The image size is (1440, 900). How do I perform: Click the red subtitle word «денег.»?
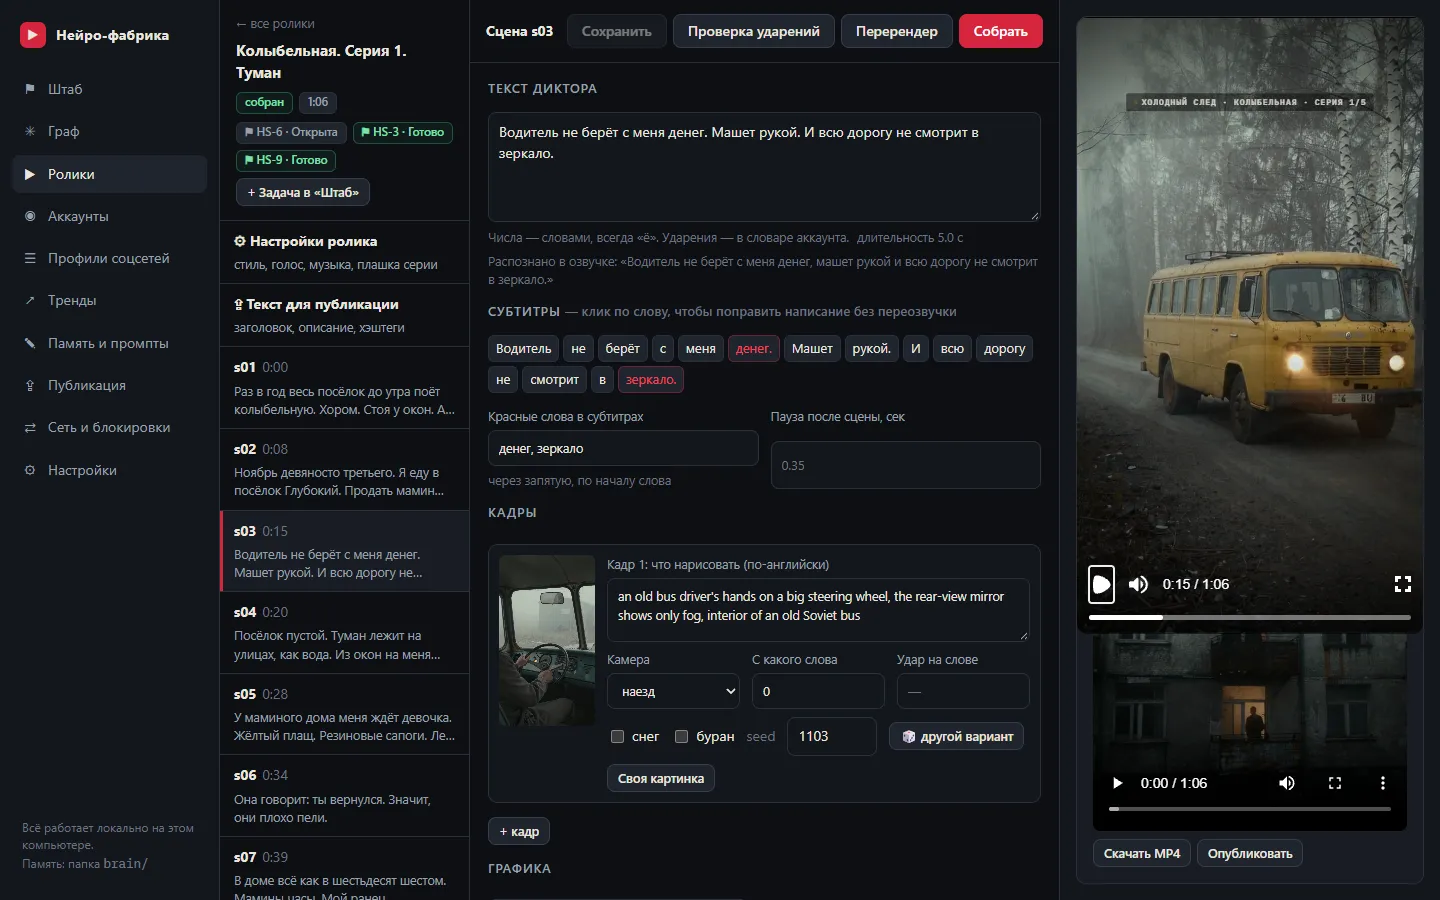(x=753, y=349)
